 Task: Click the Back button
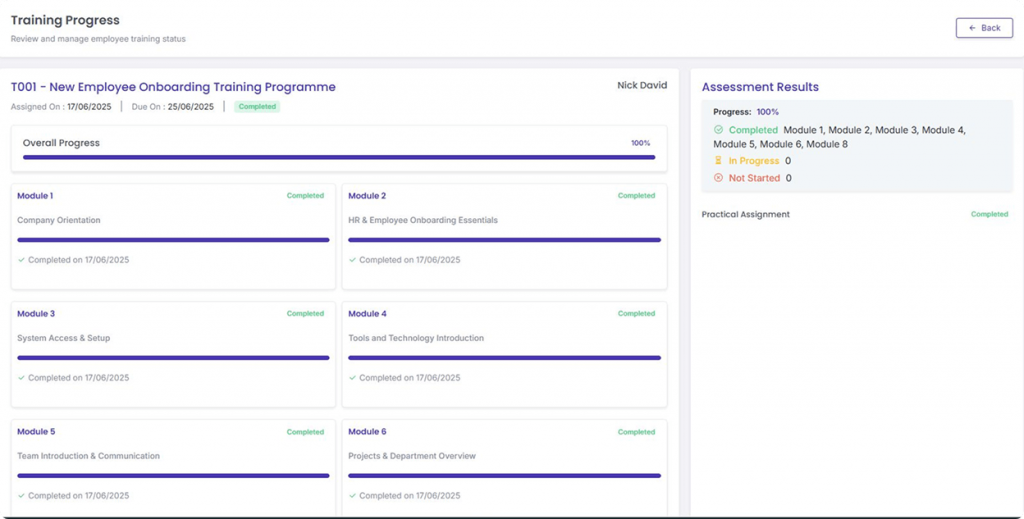(984, 28)
